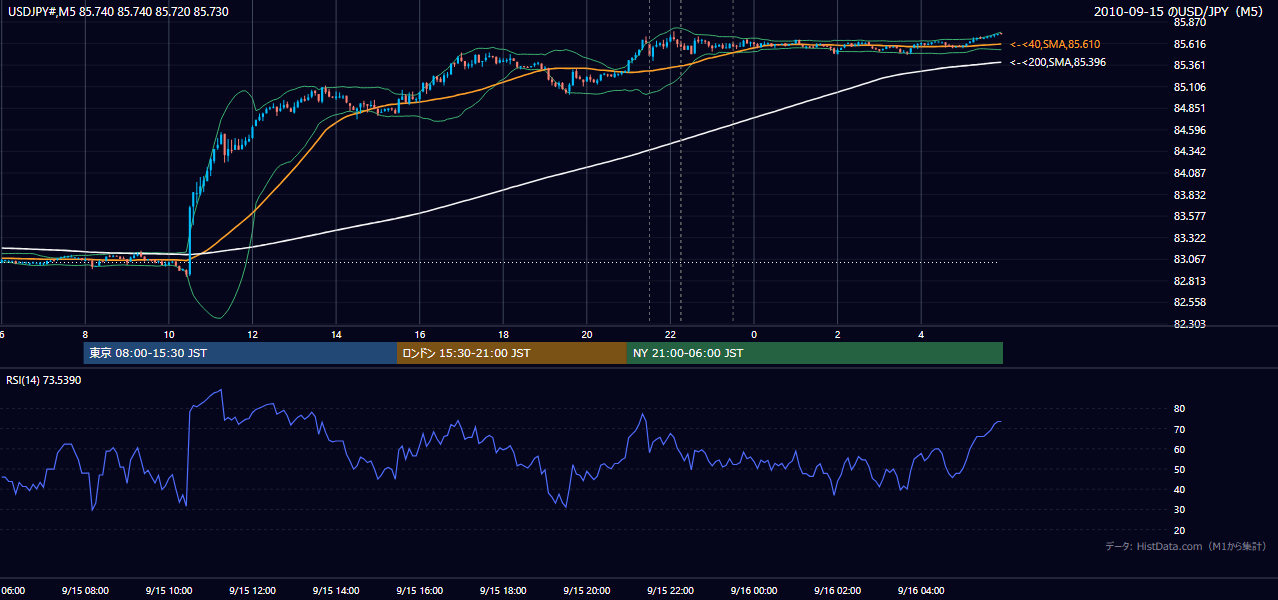Screen dimensions: 1278x600
Task: Click the 9/15 18:00 date label
Action: [503, 590]
